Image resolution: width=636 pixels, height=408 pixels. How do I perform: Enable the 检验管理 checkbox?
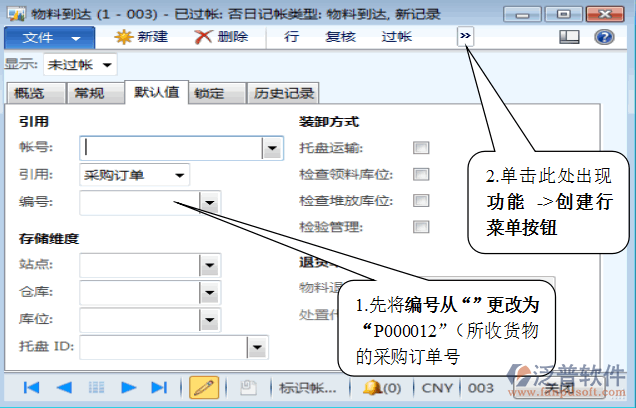tap(421, 227)
